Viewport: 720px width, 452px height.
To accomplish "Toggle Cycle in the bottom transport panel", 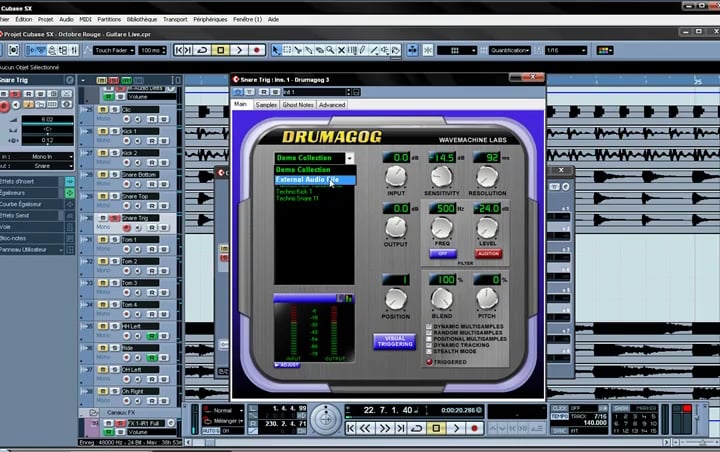I will (417, 429).
